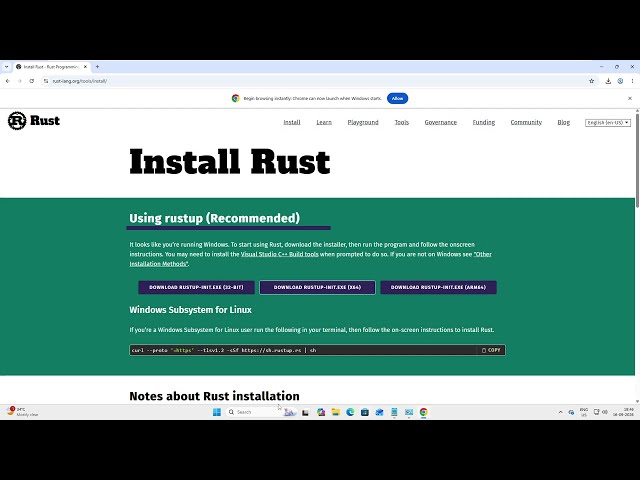Click the 'Install Rust' page title
The height and width of the screenshot is (480, 640).
[x=230, y=162]
